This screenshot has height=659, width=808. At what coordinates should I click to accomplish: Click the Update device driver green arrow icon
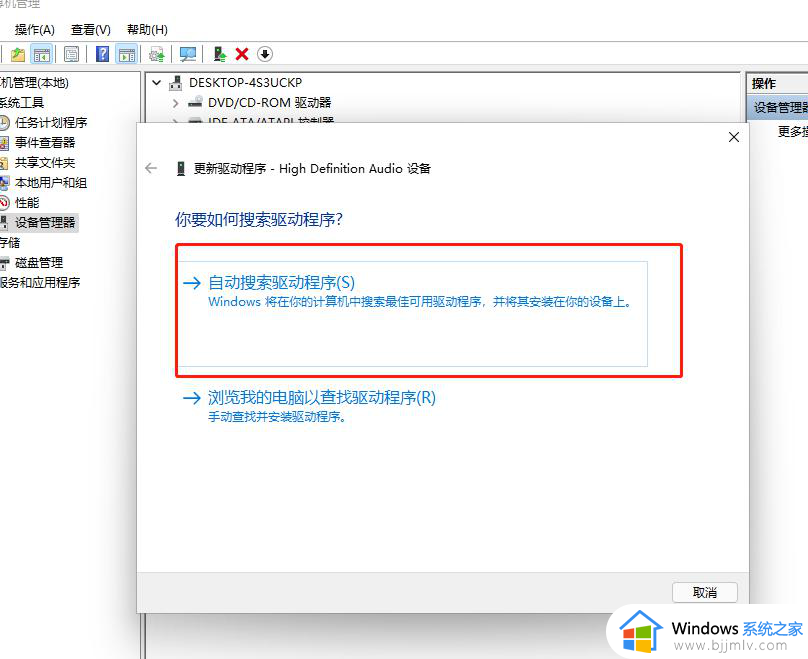click(x=220, y=54)
